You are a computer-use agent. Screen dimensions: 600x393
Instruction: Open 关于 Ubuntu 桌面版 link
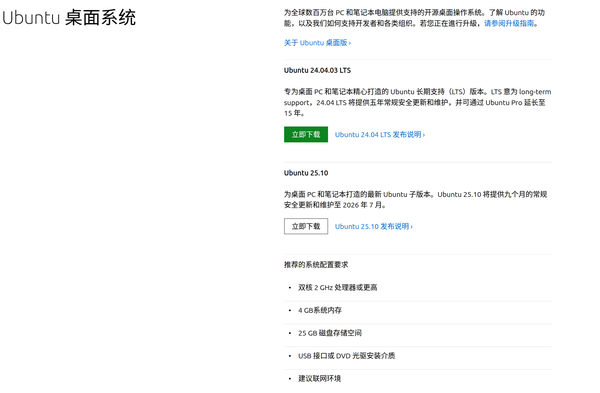tap(317, 43)
